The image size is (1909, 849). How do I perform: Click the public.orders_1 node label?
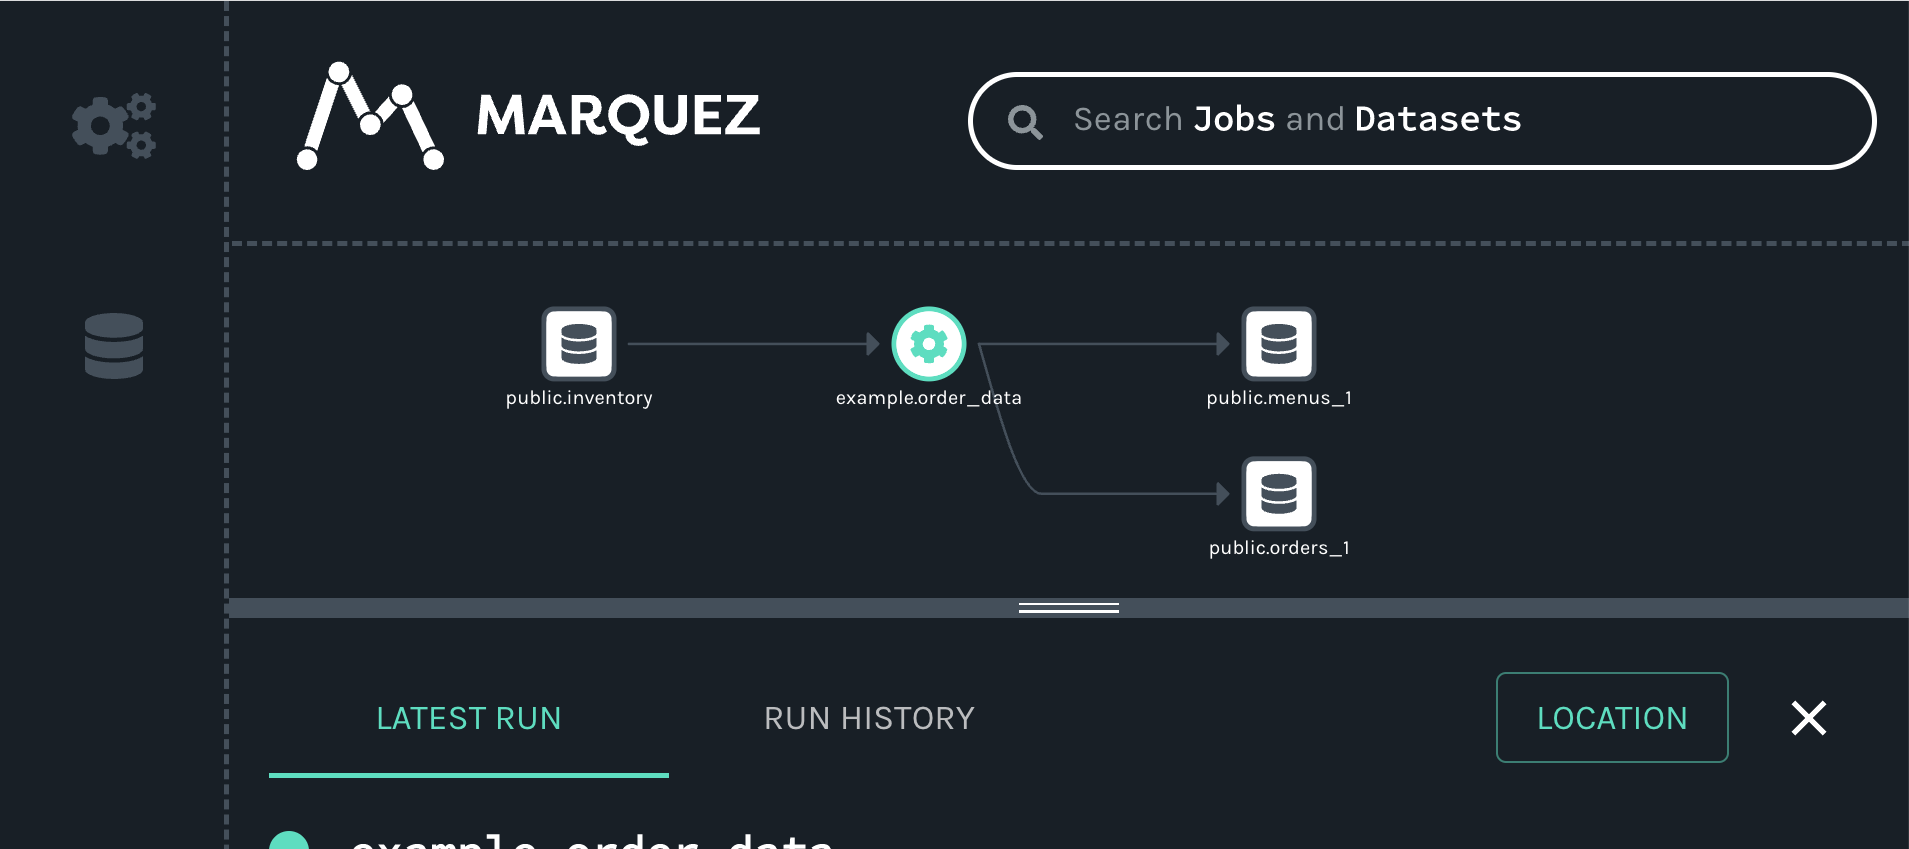tap(1279, 548)
